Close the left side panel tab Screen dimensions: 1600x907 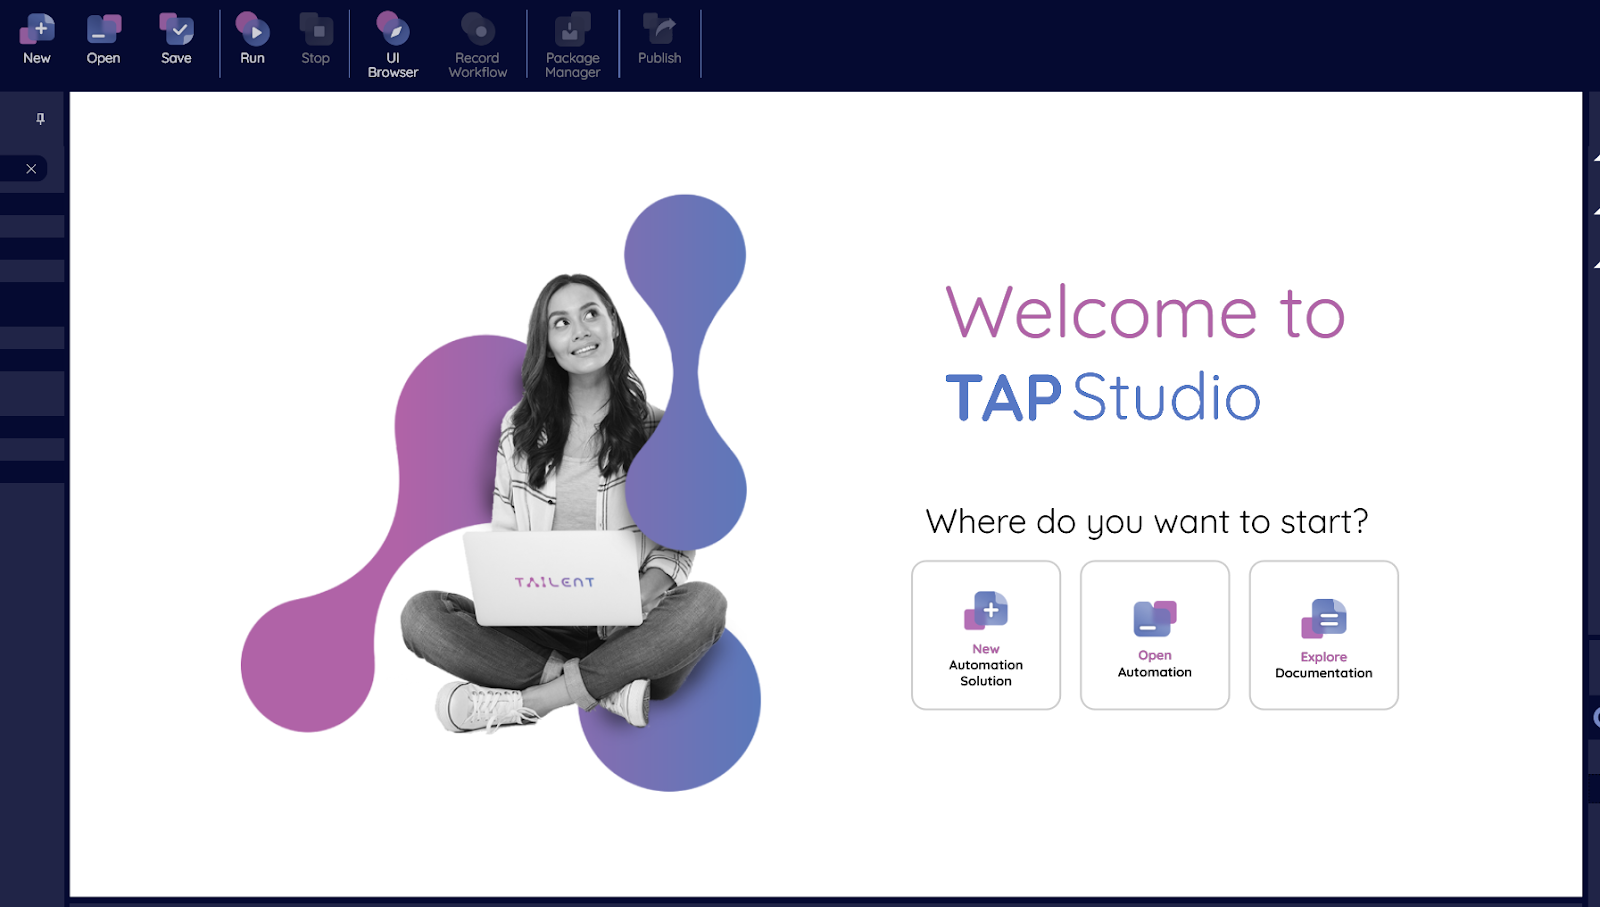coord(31,169)
